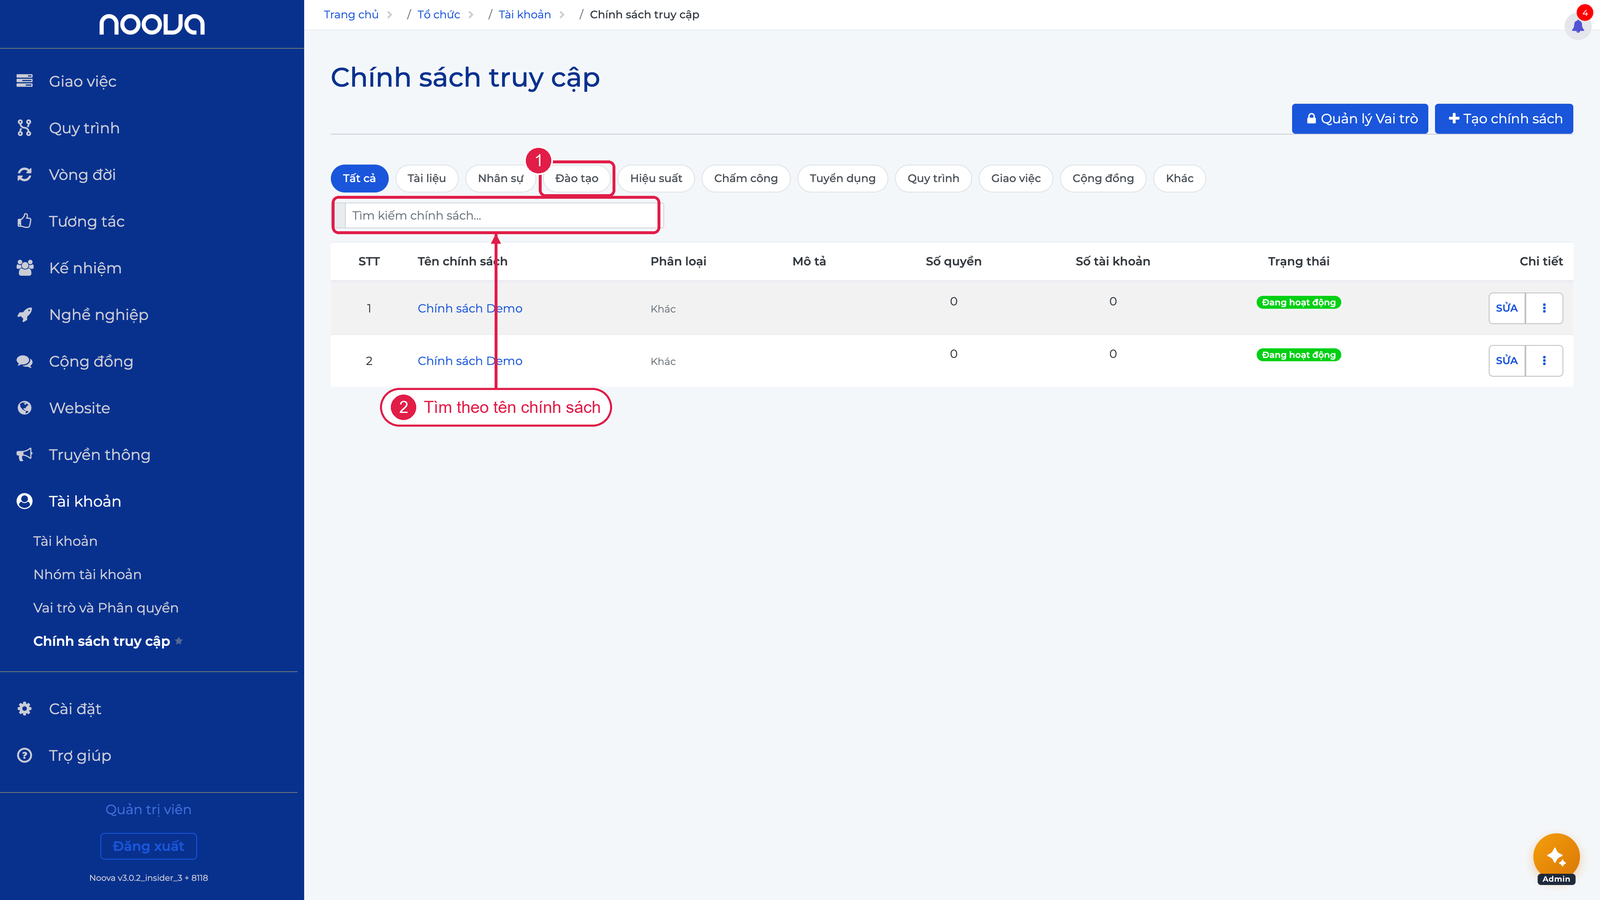Image resolution: width=1600 pixels, height=900 pixels.
Task: Click the Tương tác thumbs-up icon
Action: point(25,221)
